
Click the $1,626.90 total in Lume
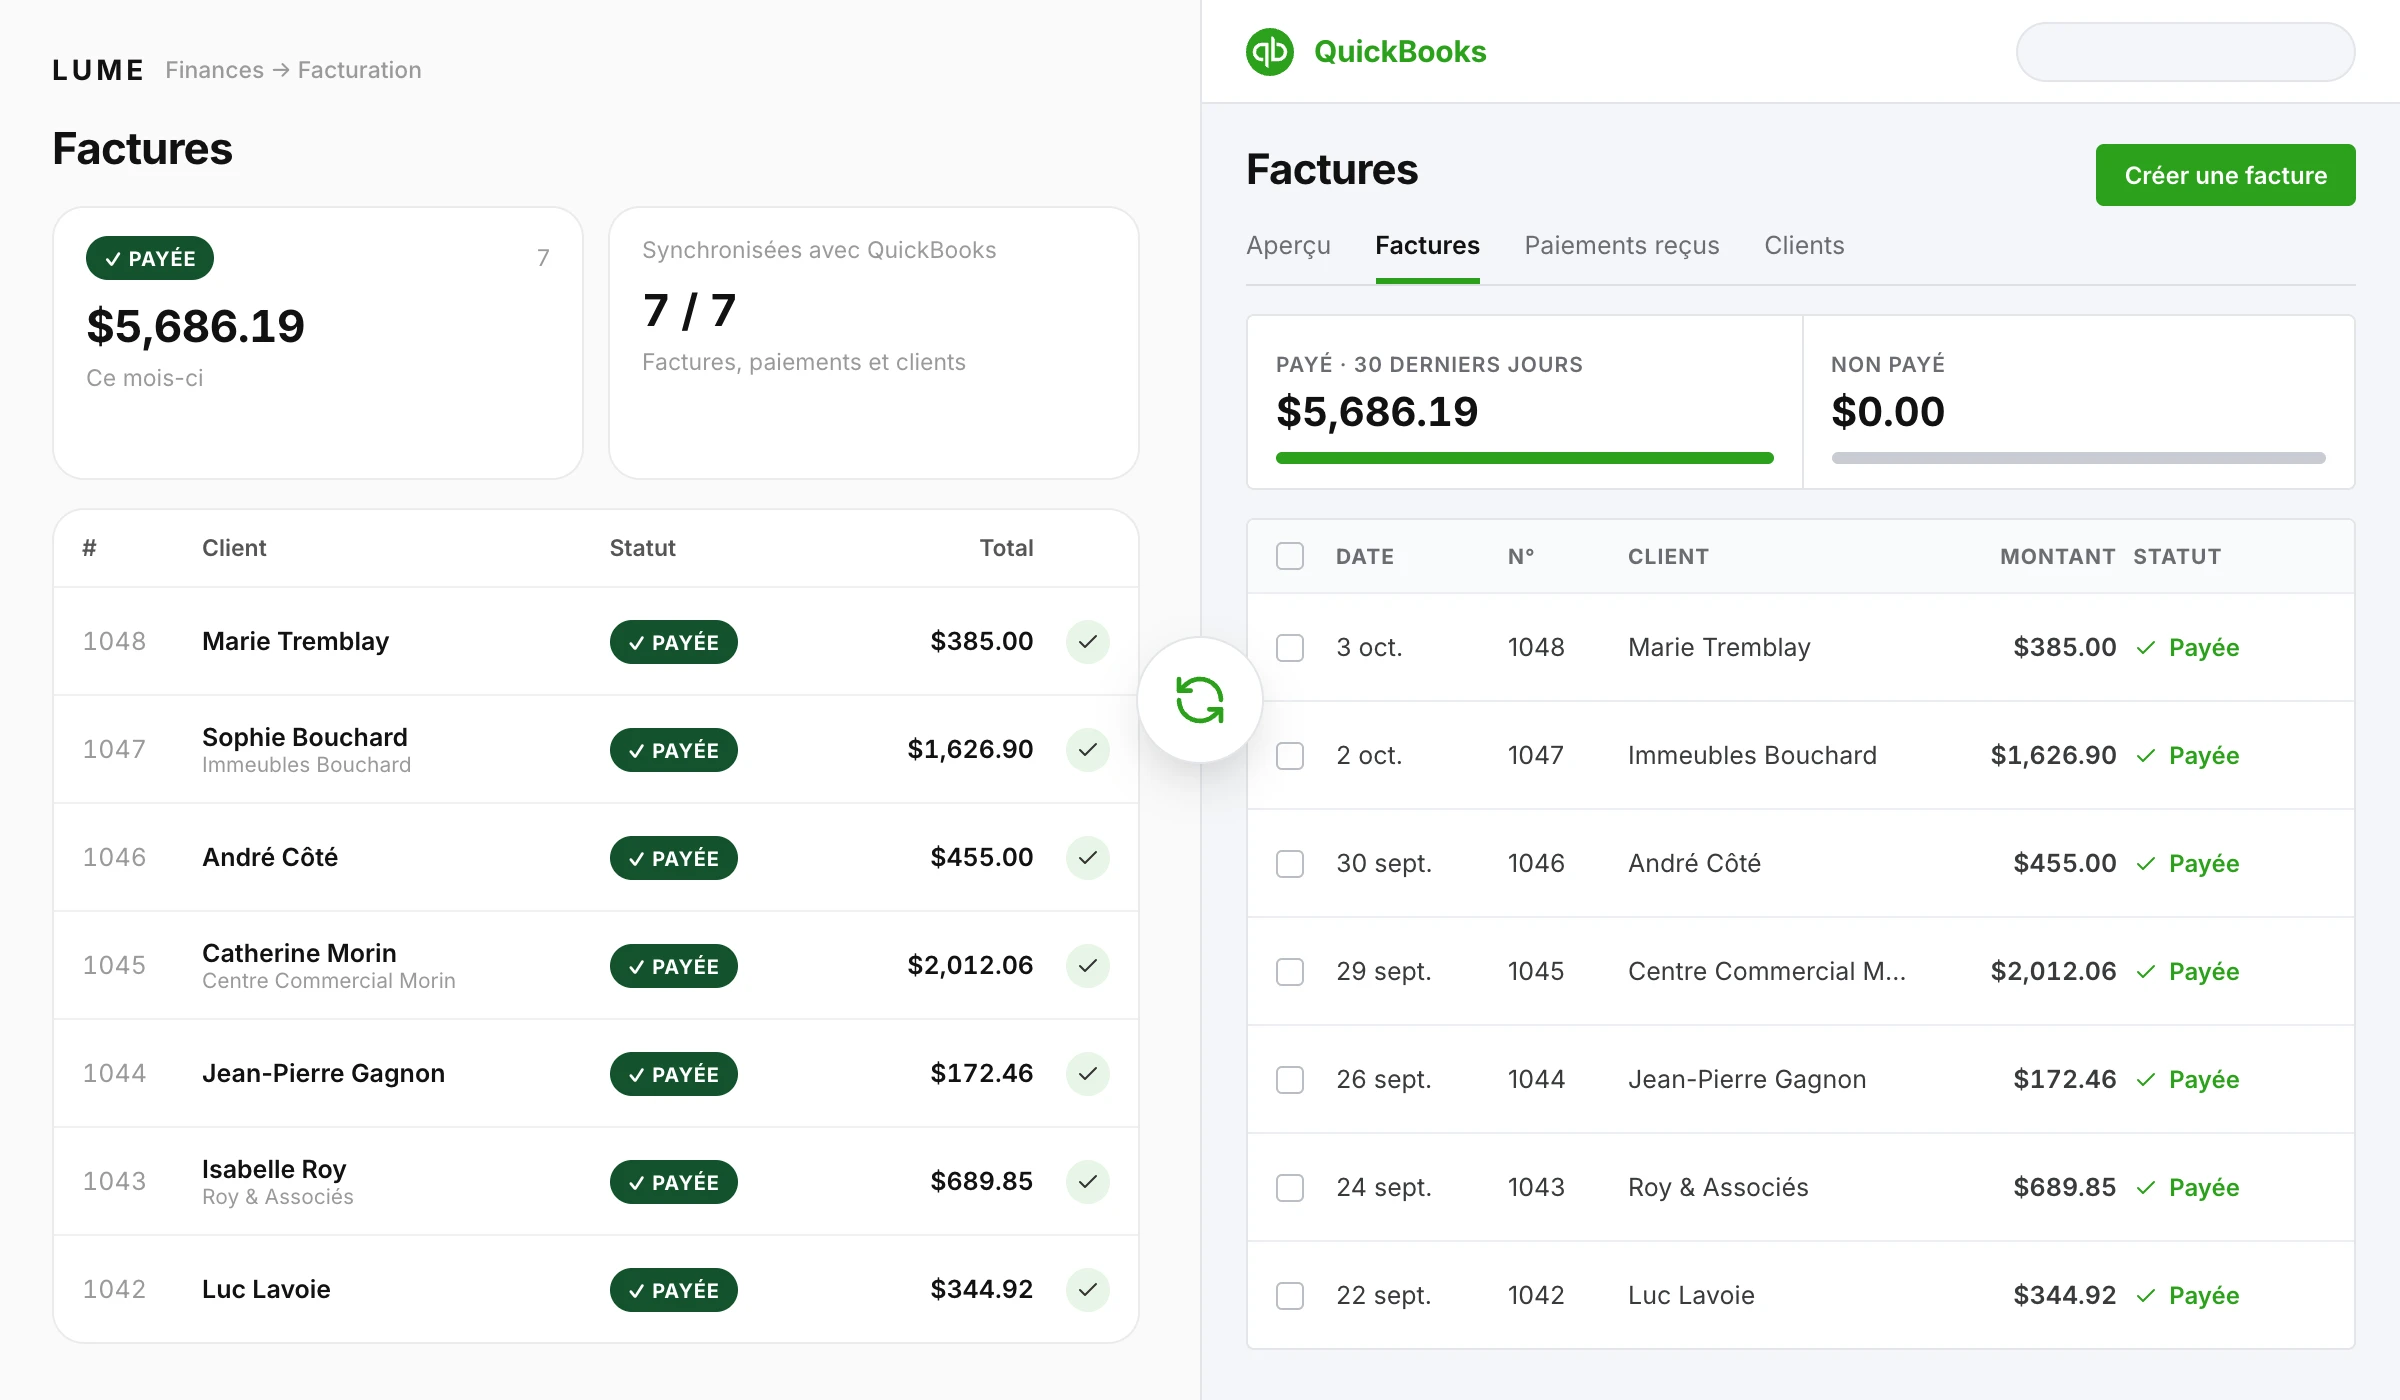coord(970,749)
